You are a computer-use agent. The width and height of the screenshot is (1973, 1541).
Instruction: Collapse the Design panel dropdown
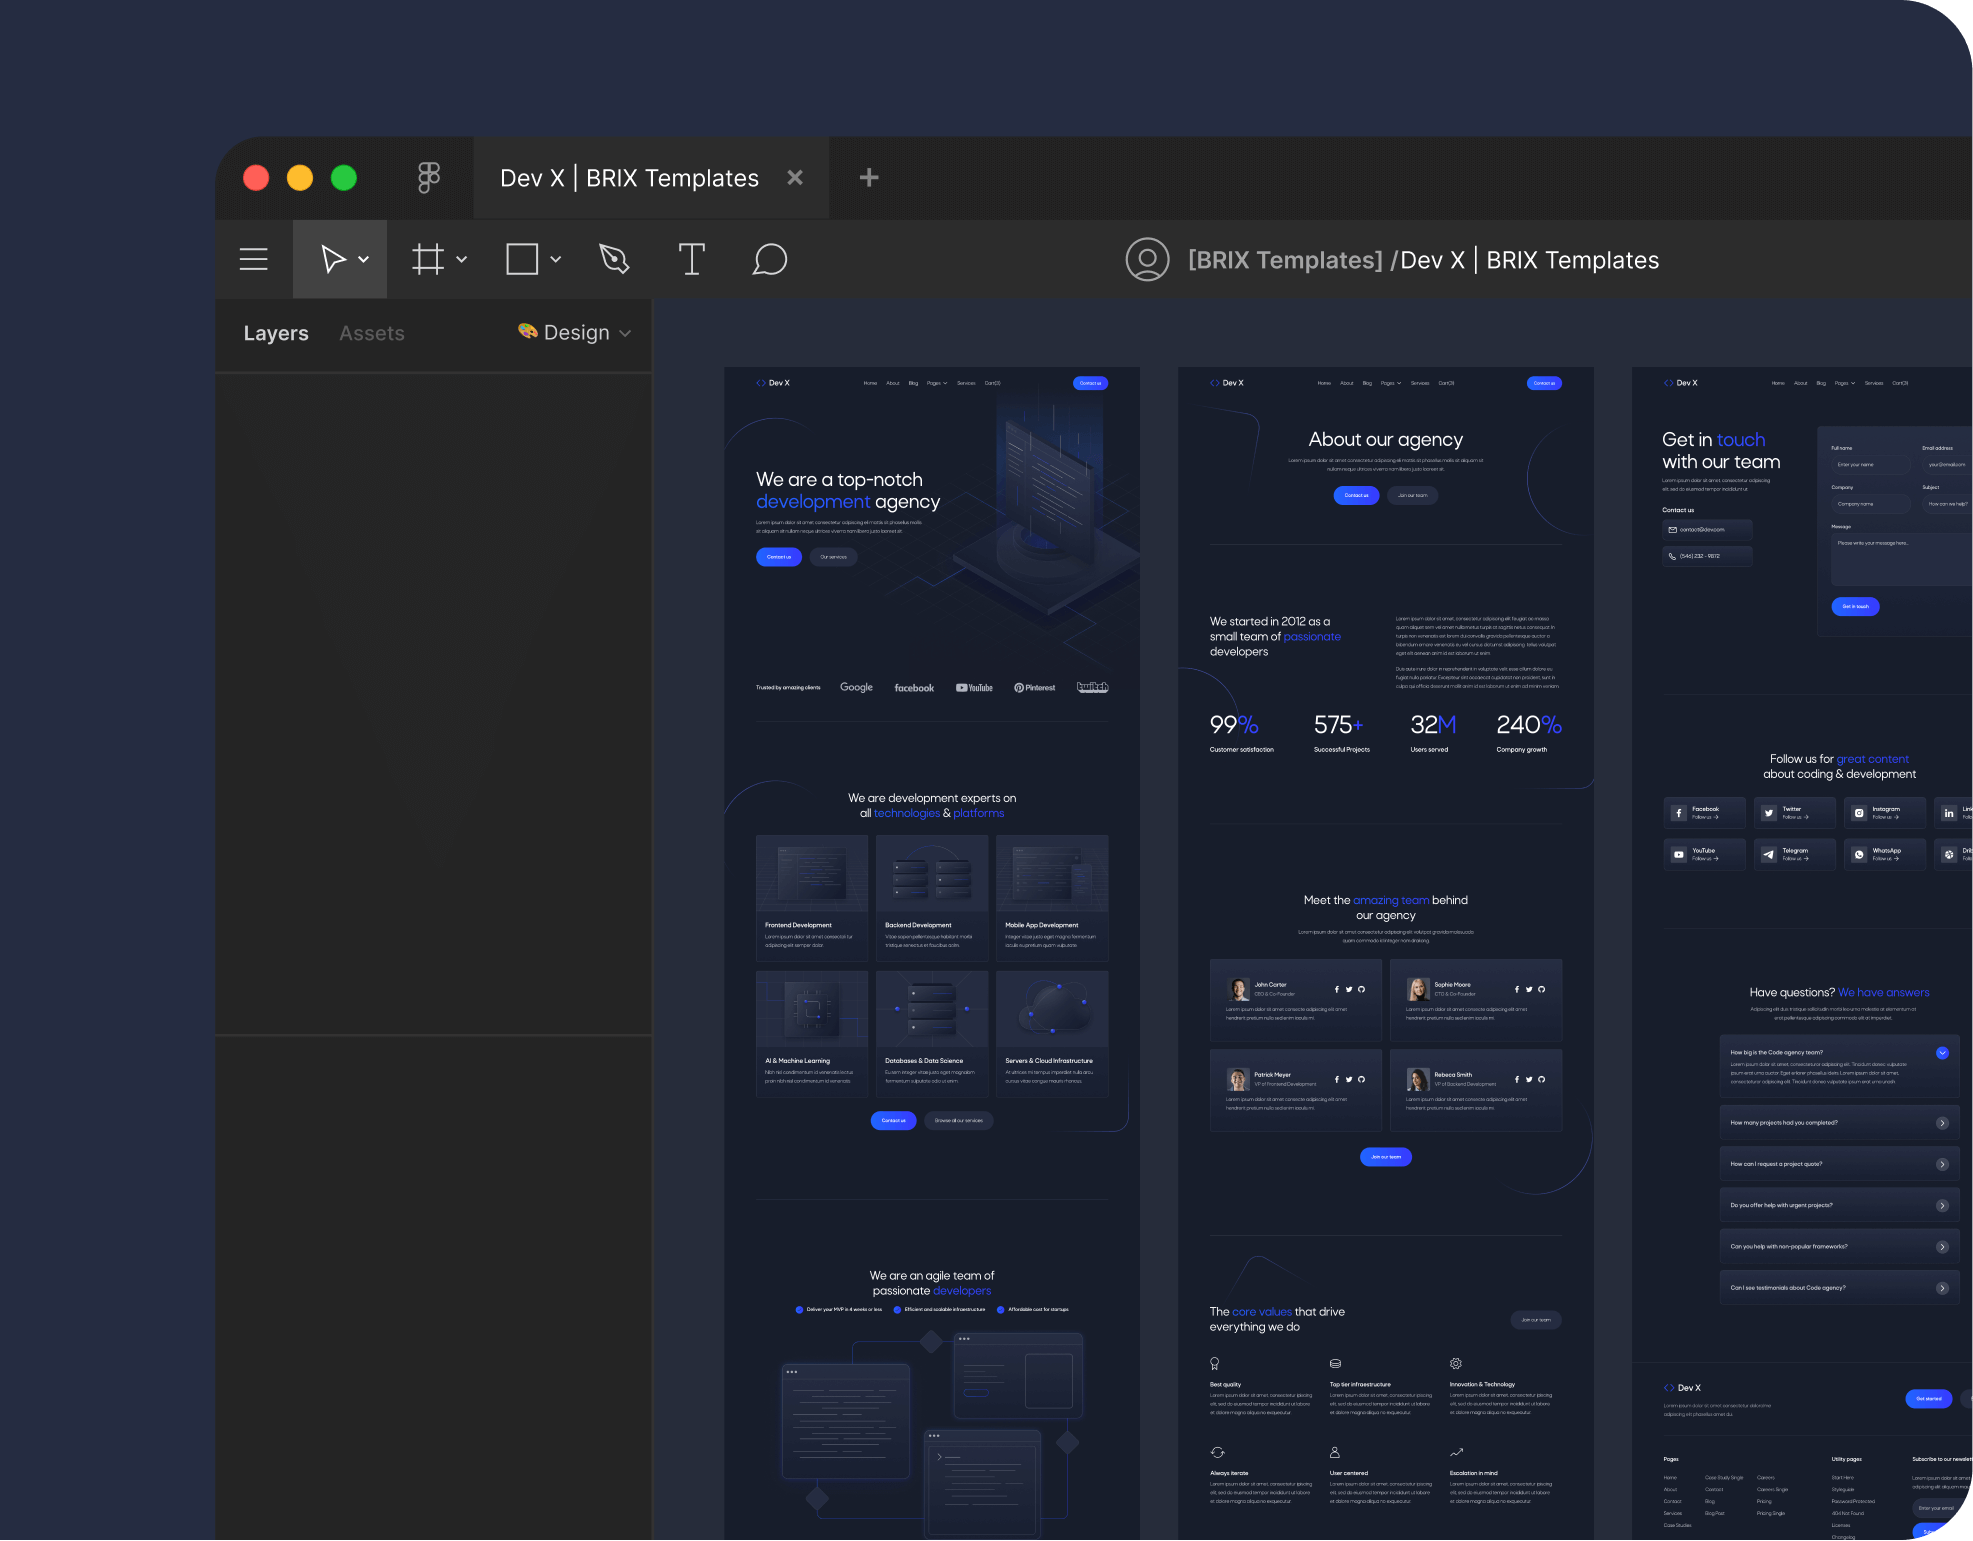625,333
